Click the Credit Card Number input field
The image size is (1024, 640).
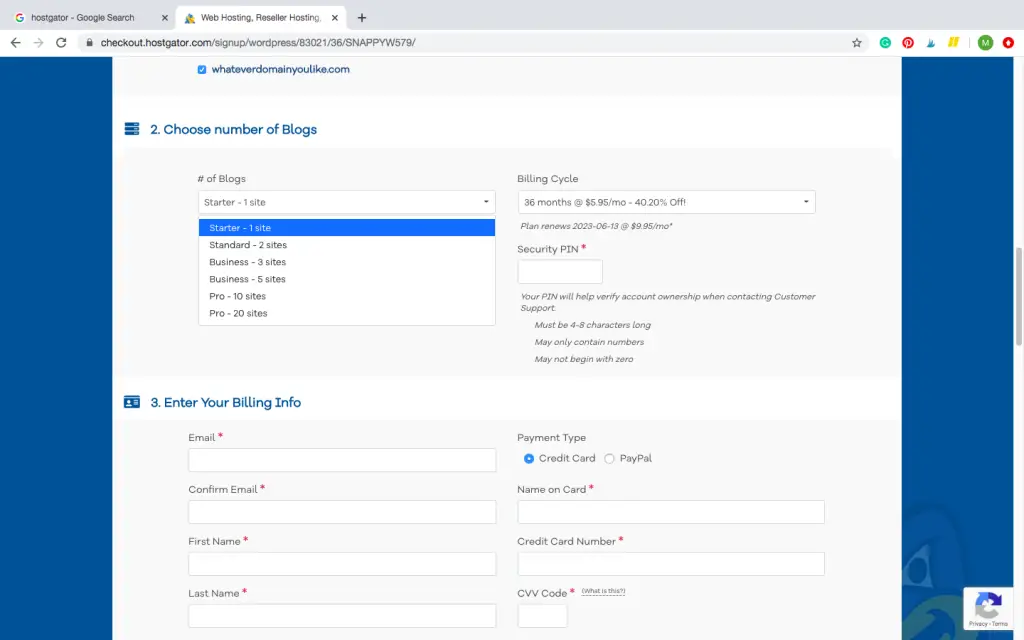coord(671,564)
